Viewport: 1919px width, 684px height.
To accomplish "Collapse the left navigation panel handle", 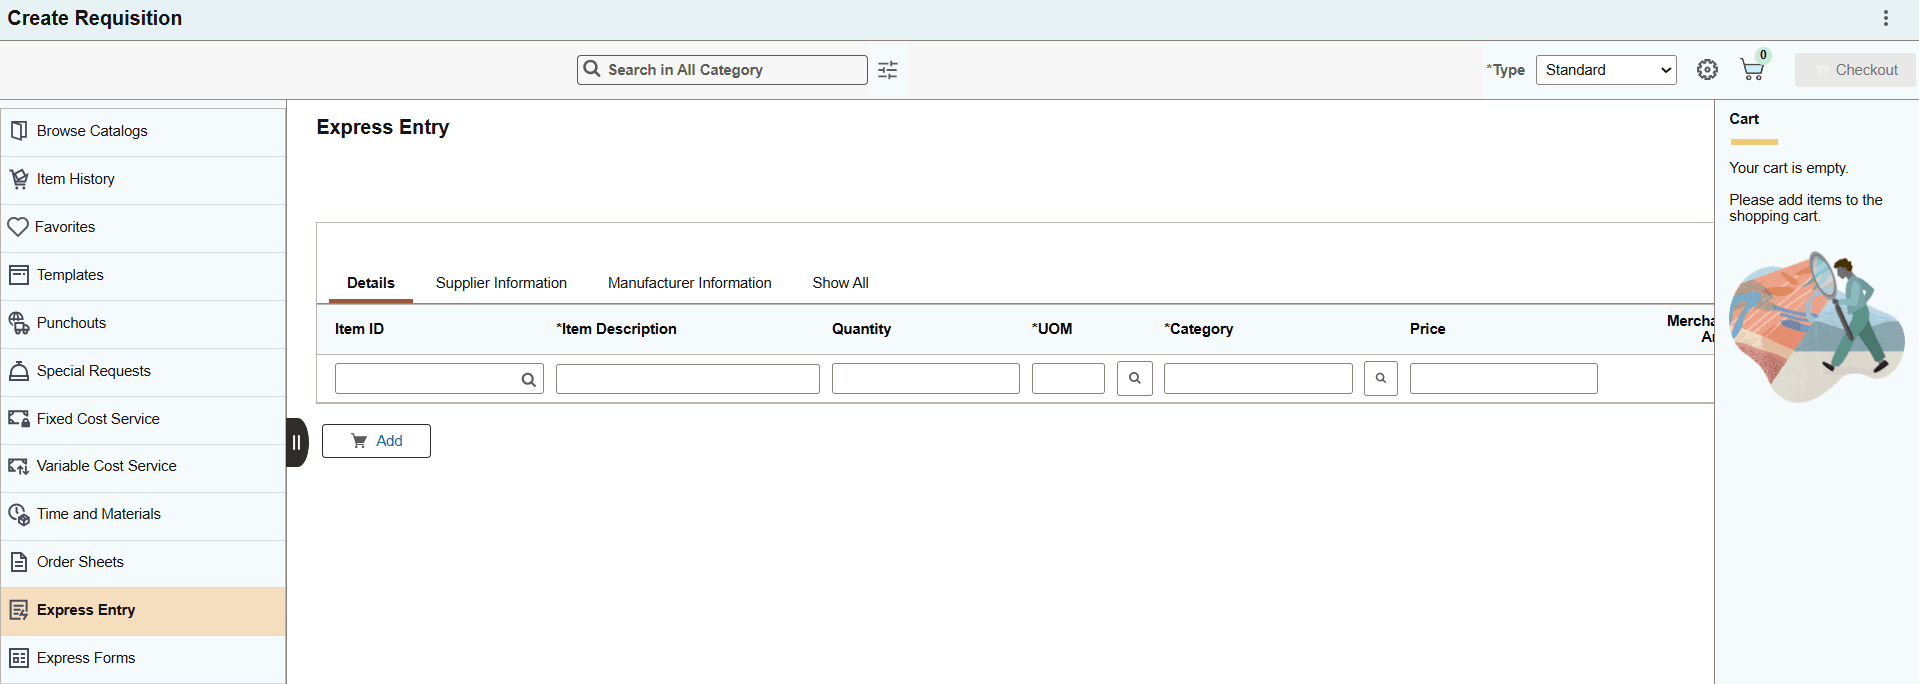I will tap(297, 442).
